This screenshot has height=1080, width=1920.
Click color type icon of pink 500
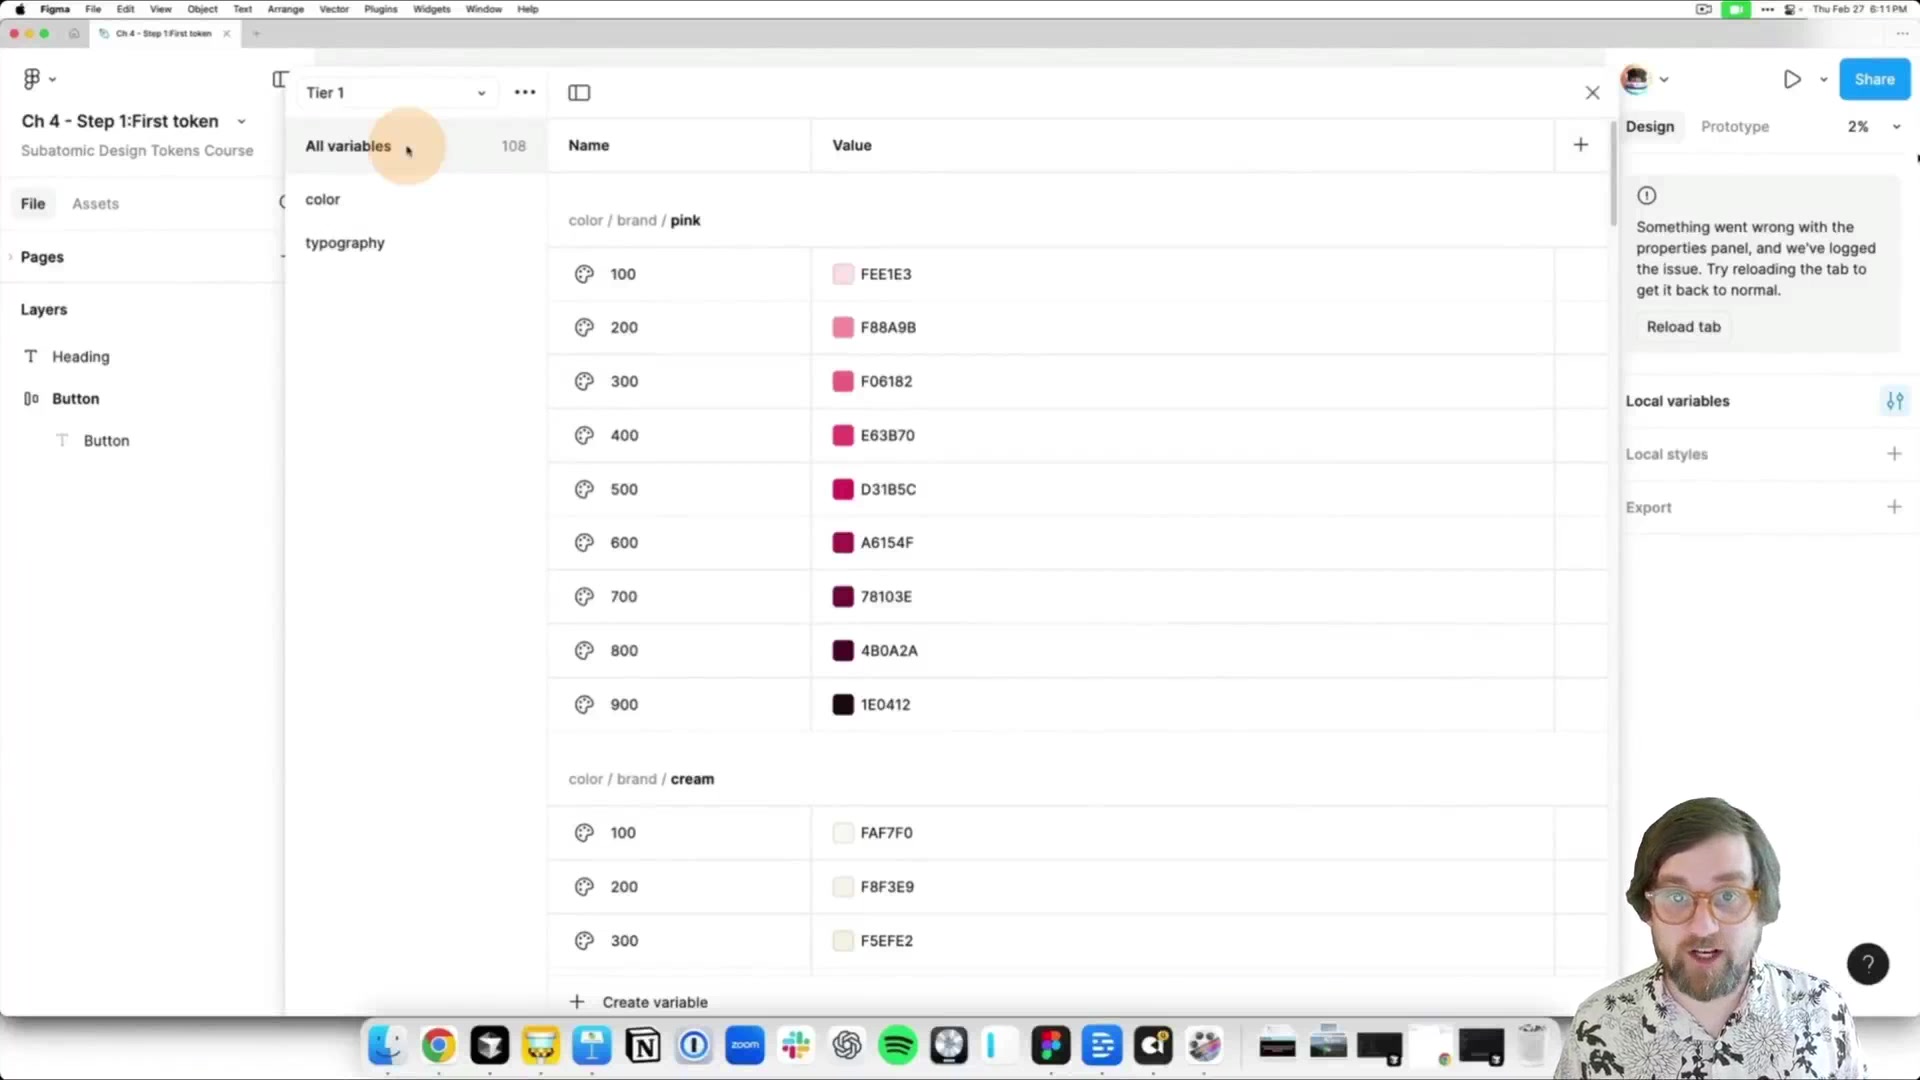pos(585,489)
